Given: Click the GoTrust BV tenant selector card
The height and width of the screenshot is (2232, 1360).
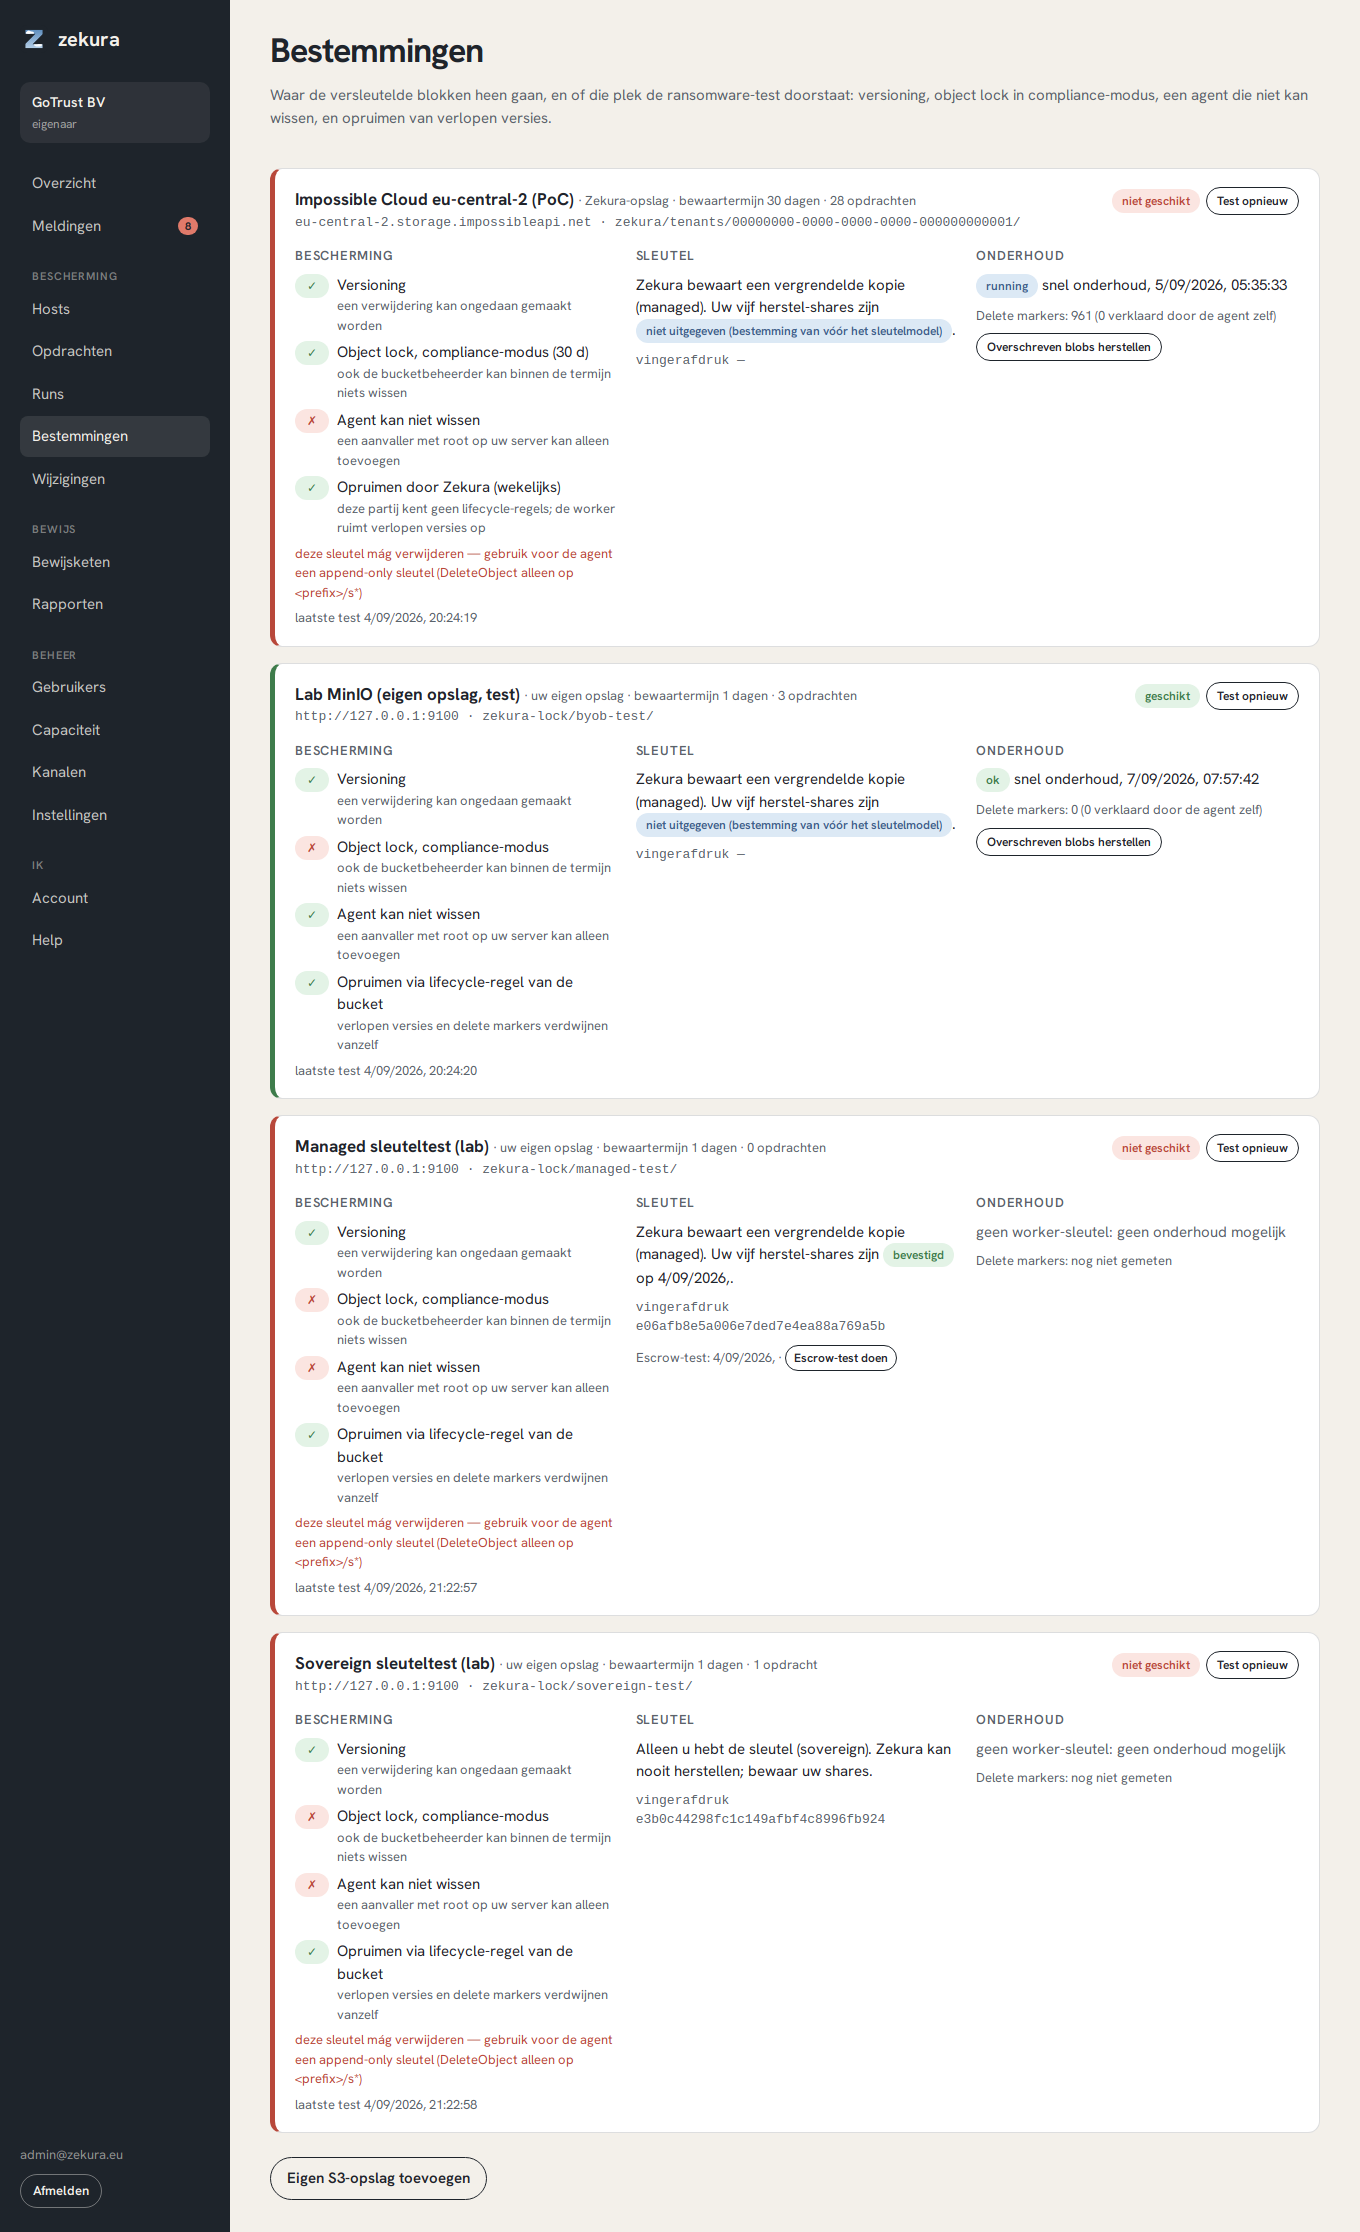Looking at the screenshot, I should point(115,112).
